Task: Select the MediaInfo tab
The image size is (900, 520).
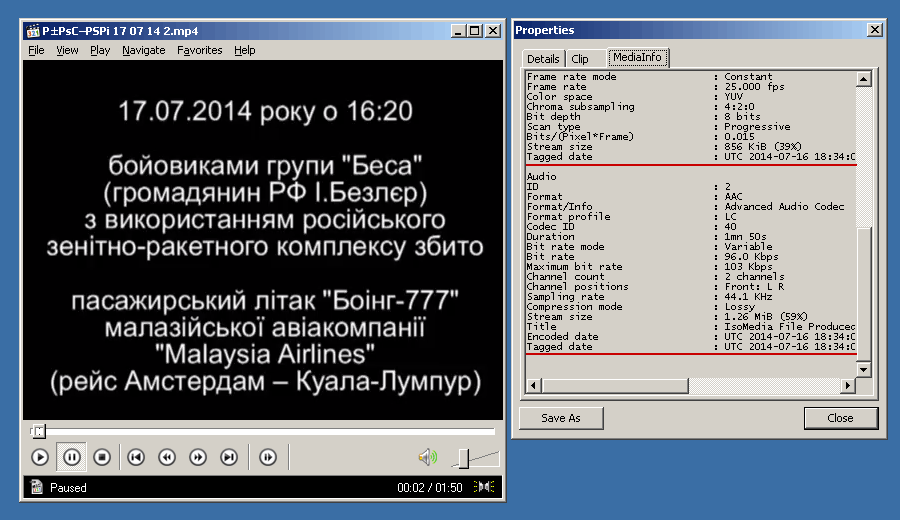Action: click(x=637, y=57)
